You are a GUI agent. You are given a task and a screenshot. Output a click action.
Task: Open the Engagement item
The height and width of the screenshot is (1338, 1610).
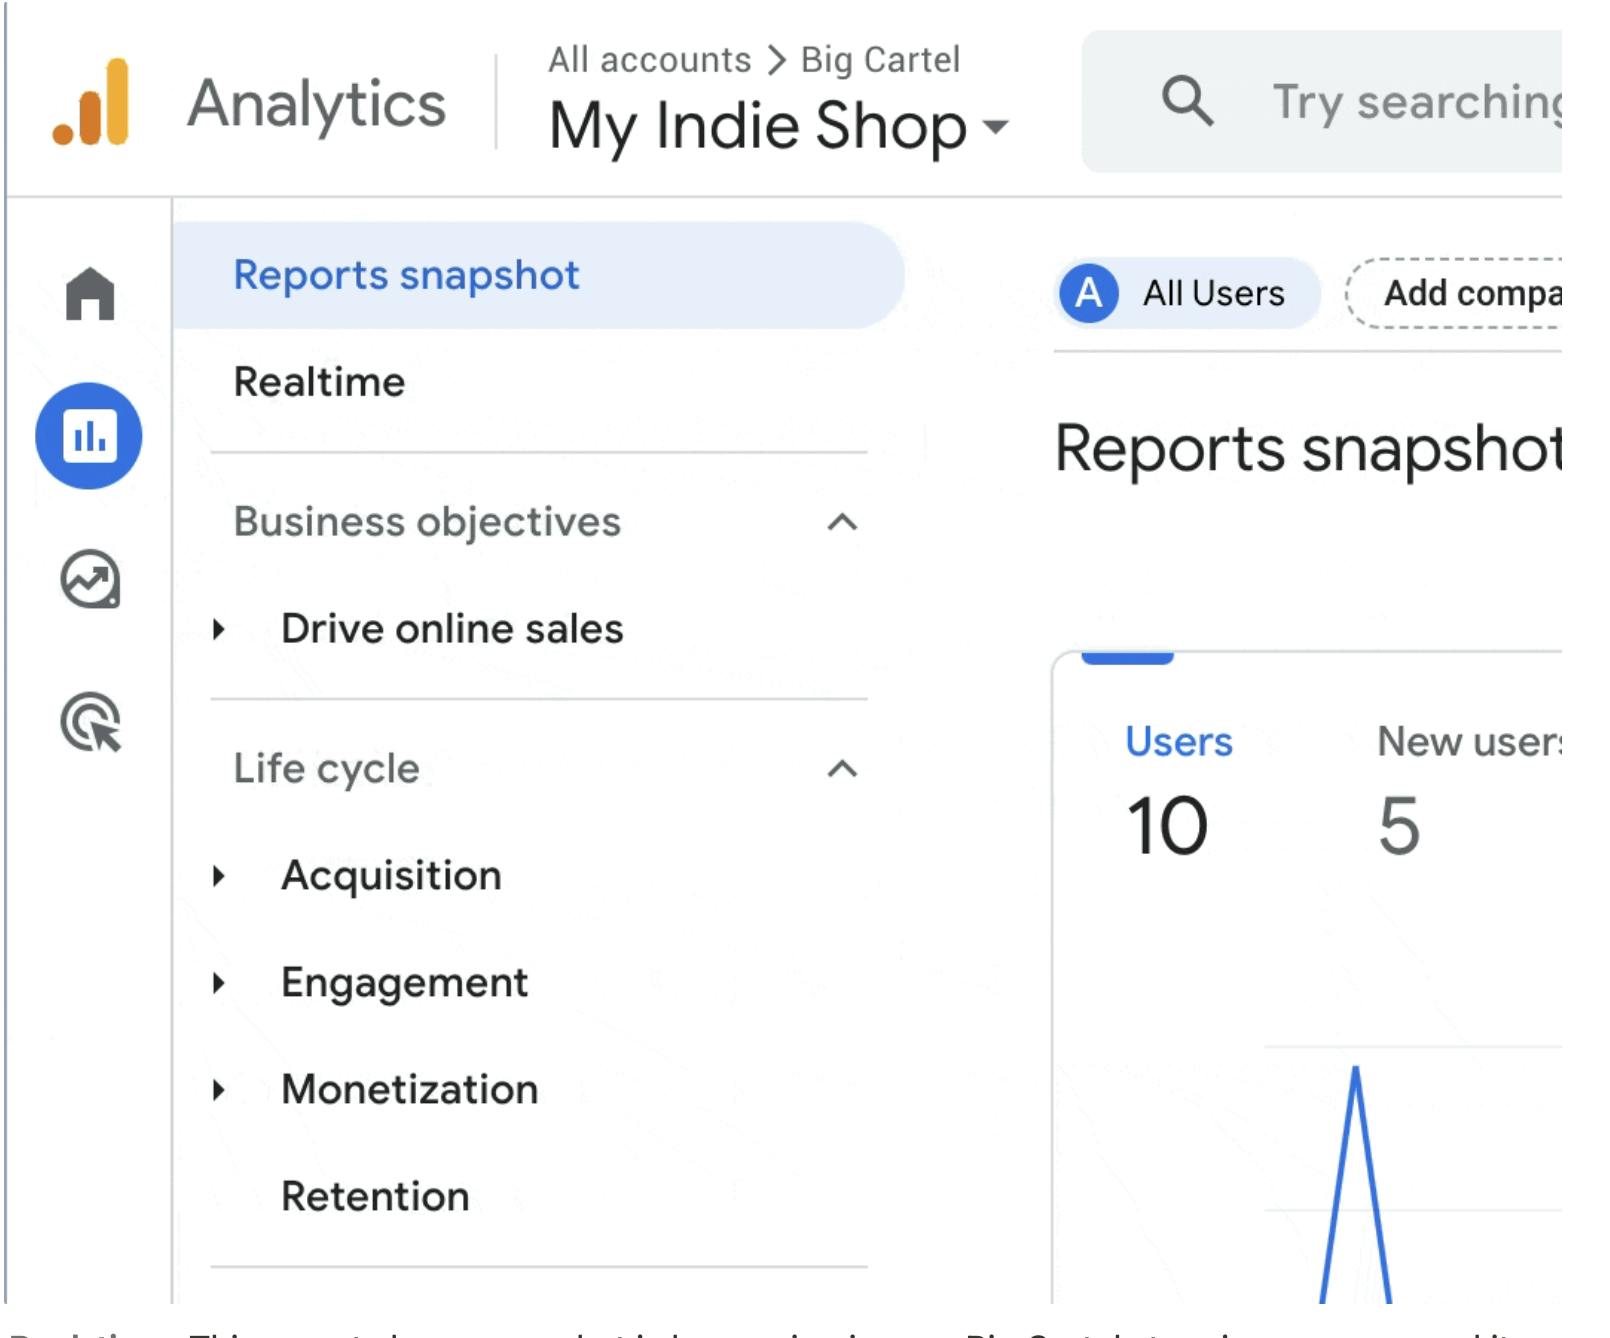[x=404, y=983]
